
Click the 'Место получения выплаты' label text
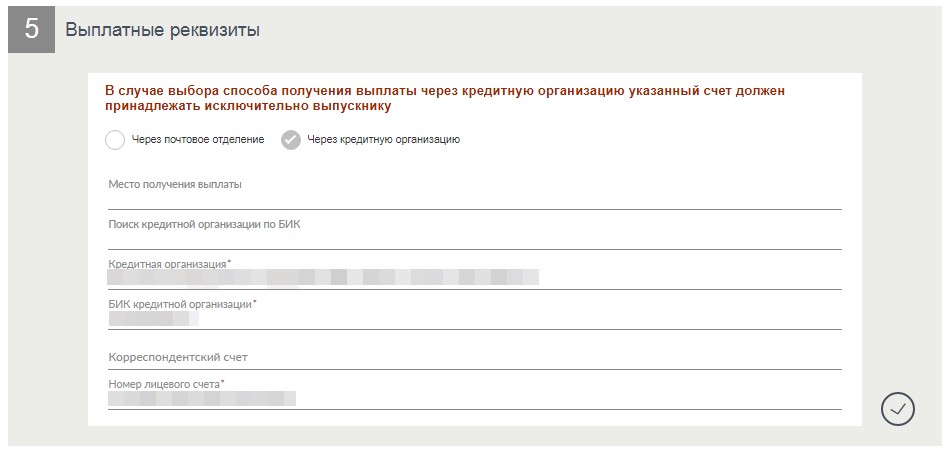175,184
